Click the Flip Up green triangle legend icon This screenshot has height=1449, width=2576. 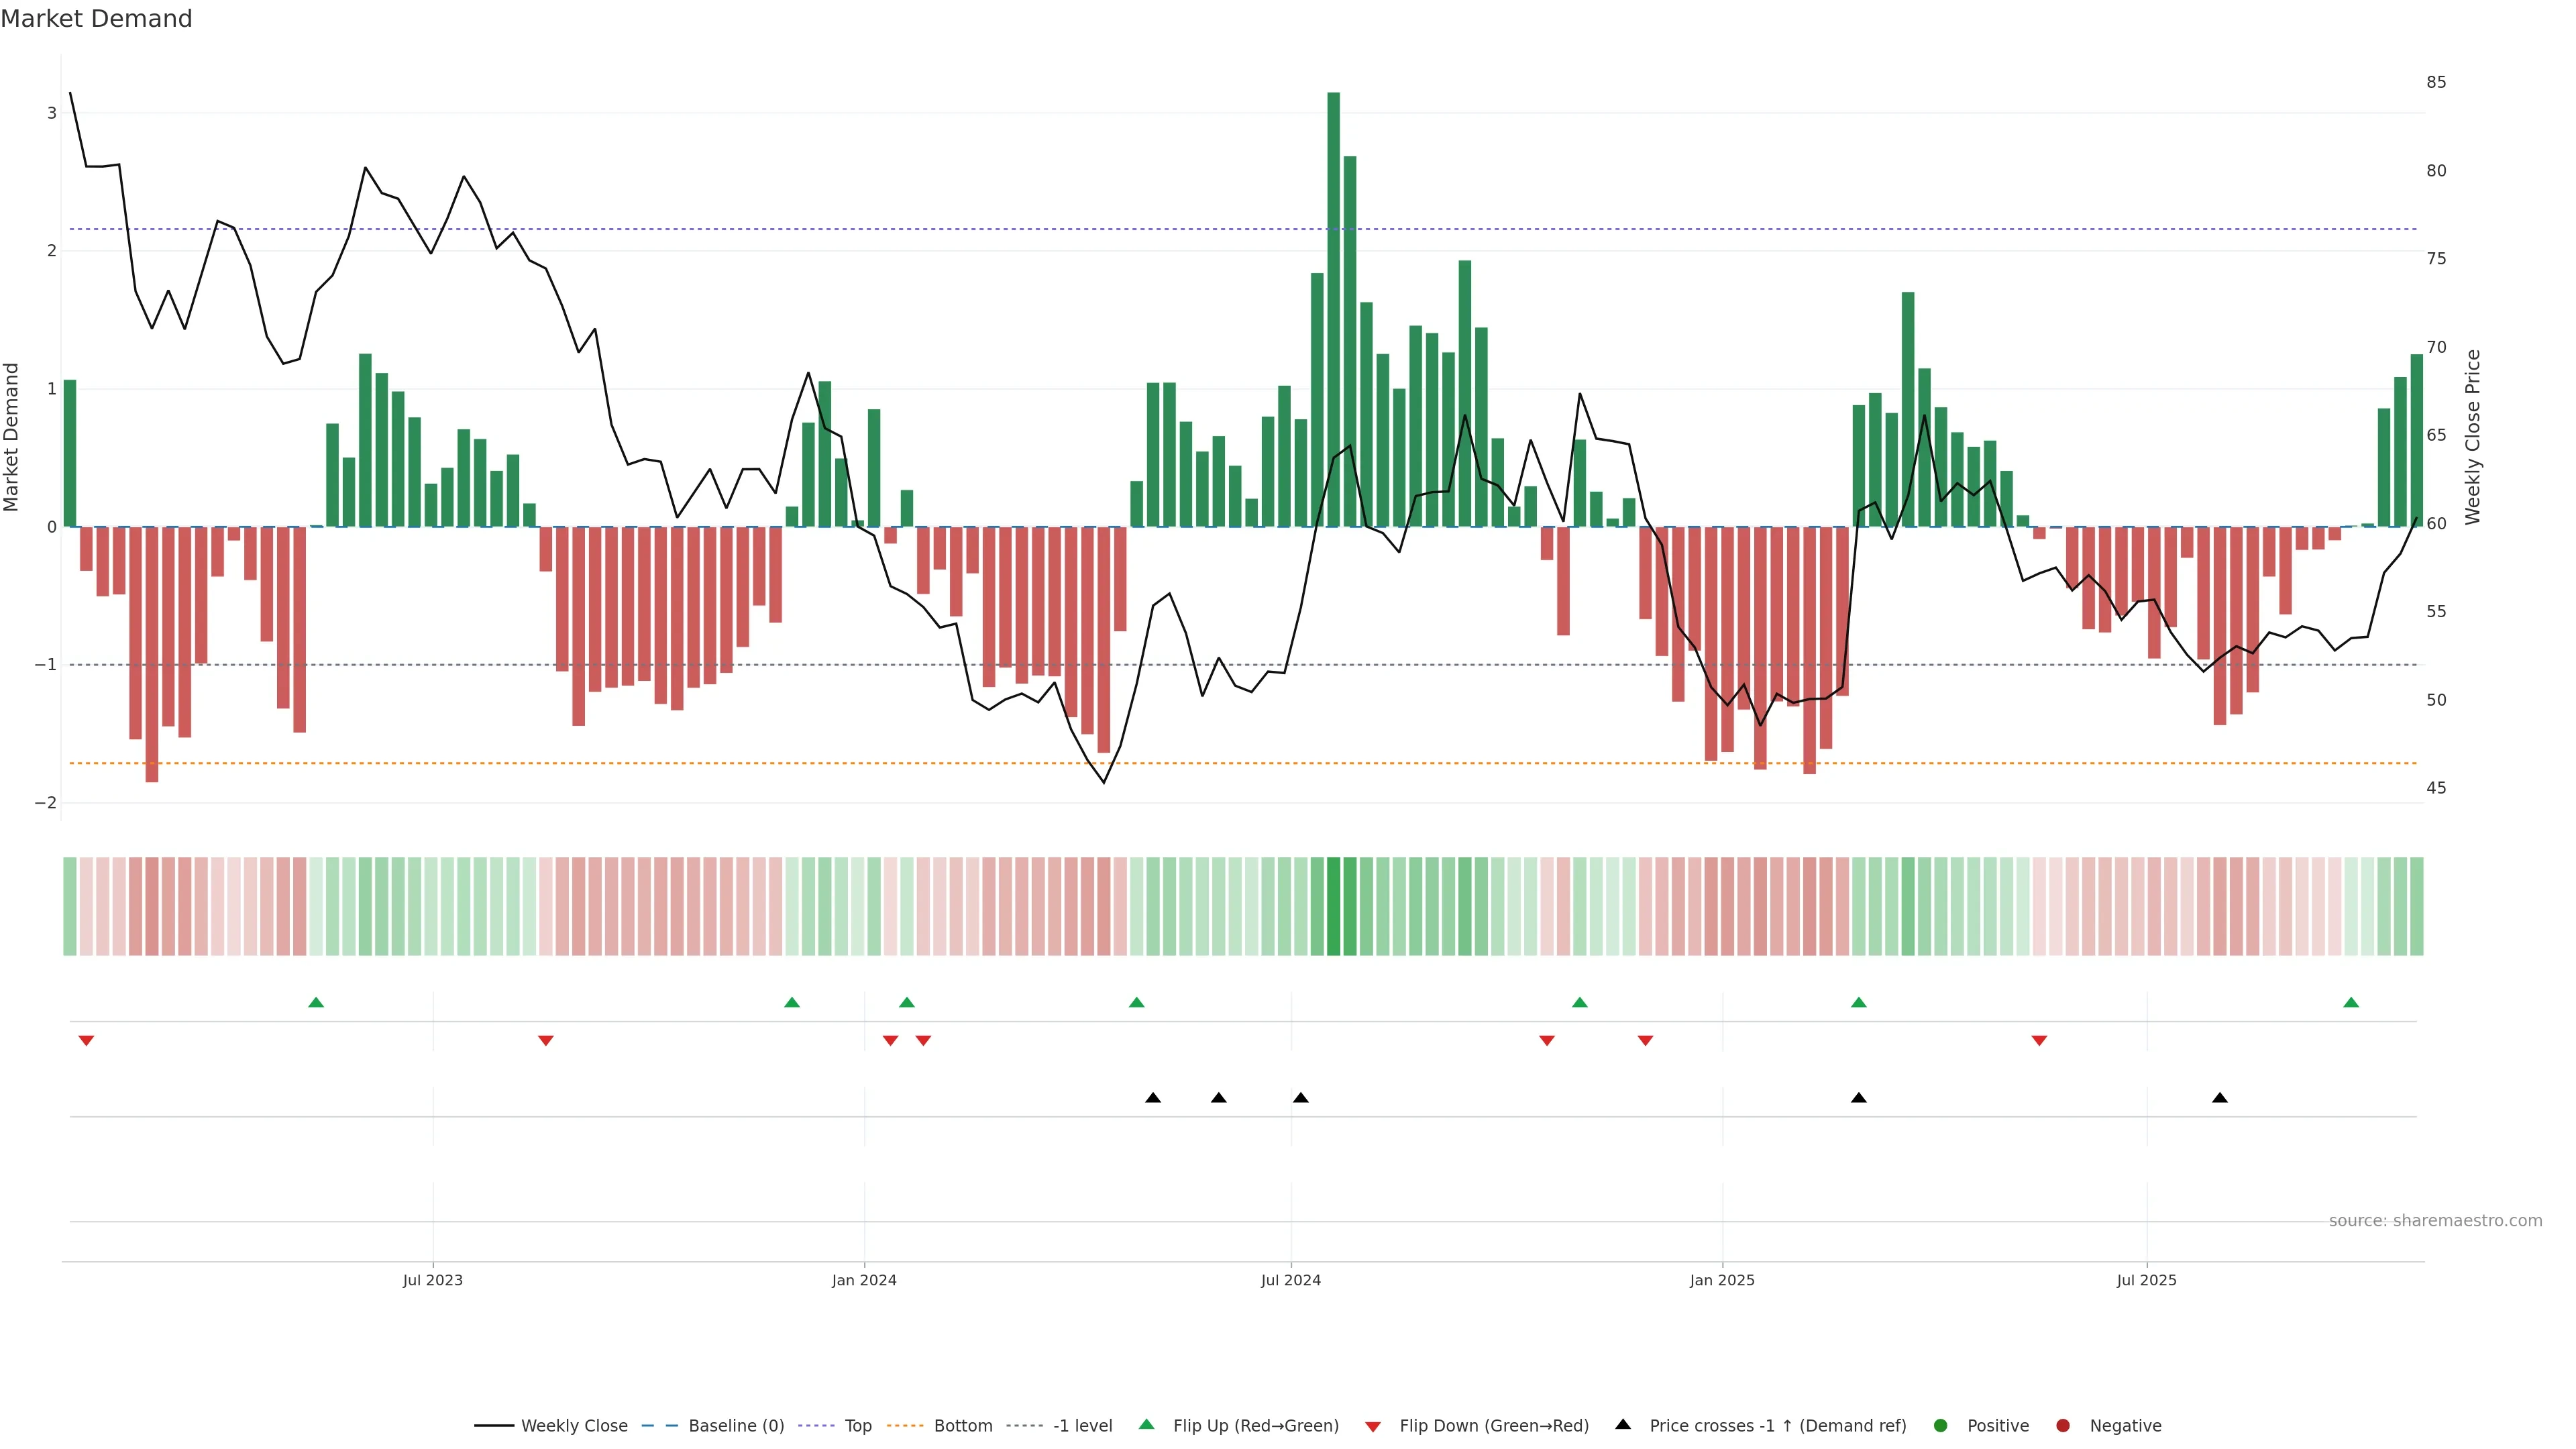(x=1147, y=1424)
